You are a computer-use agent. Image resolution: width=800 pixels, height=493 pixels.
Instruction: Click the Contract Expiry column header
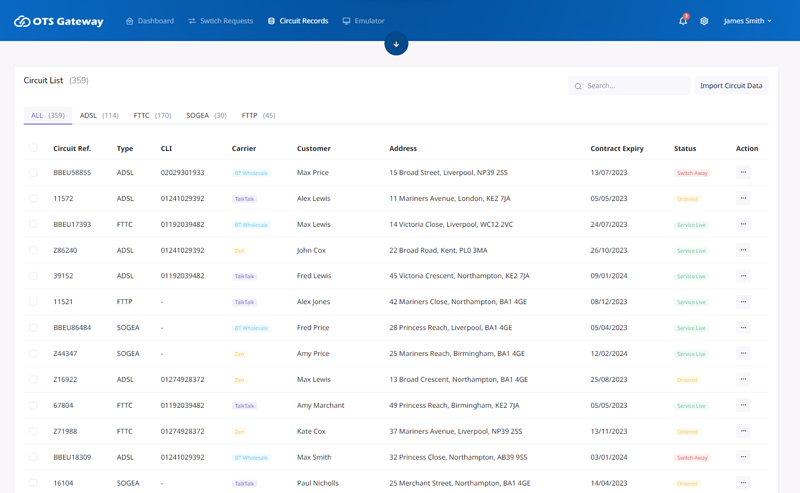click(617, 149)
